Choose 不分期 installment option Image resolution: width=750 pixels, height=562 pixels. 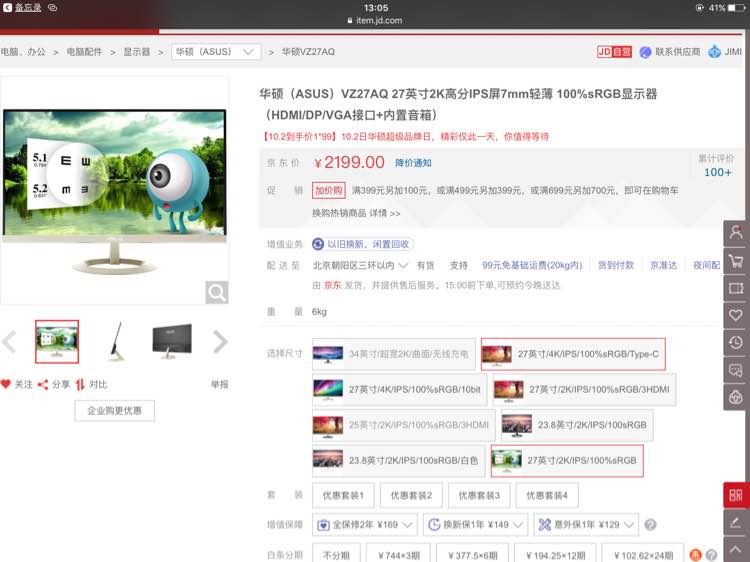click(x=336, y=554)
